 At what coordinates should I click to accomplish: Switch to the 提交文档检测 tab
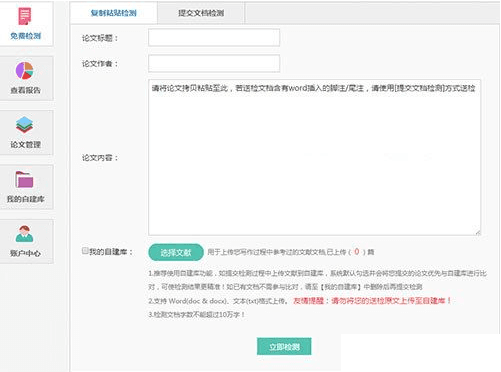click(x=201, y=13)
